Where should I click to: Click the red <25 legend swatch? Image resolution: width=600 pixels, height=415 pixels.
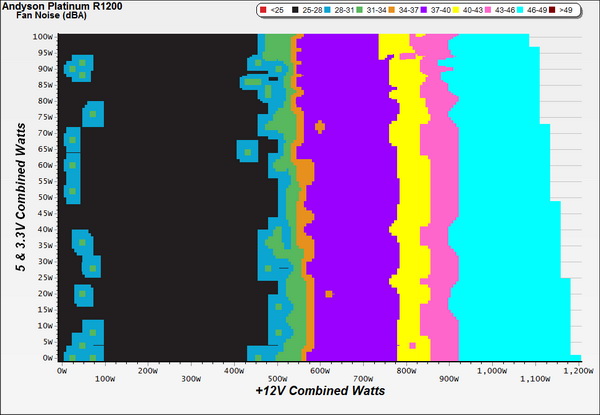point(262,10)
